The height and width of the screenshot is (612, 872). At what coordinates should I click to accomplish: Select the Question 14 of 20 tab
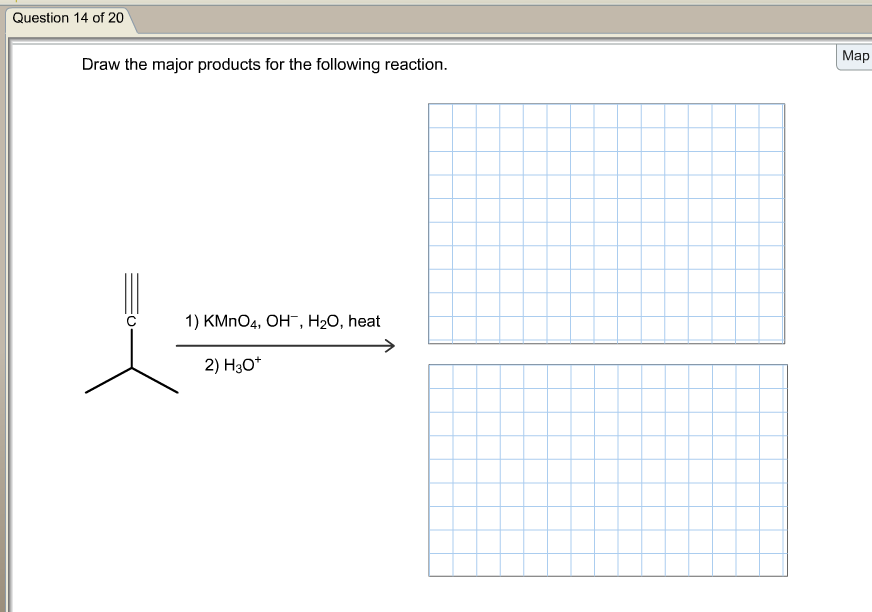66,17
